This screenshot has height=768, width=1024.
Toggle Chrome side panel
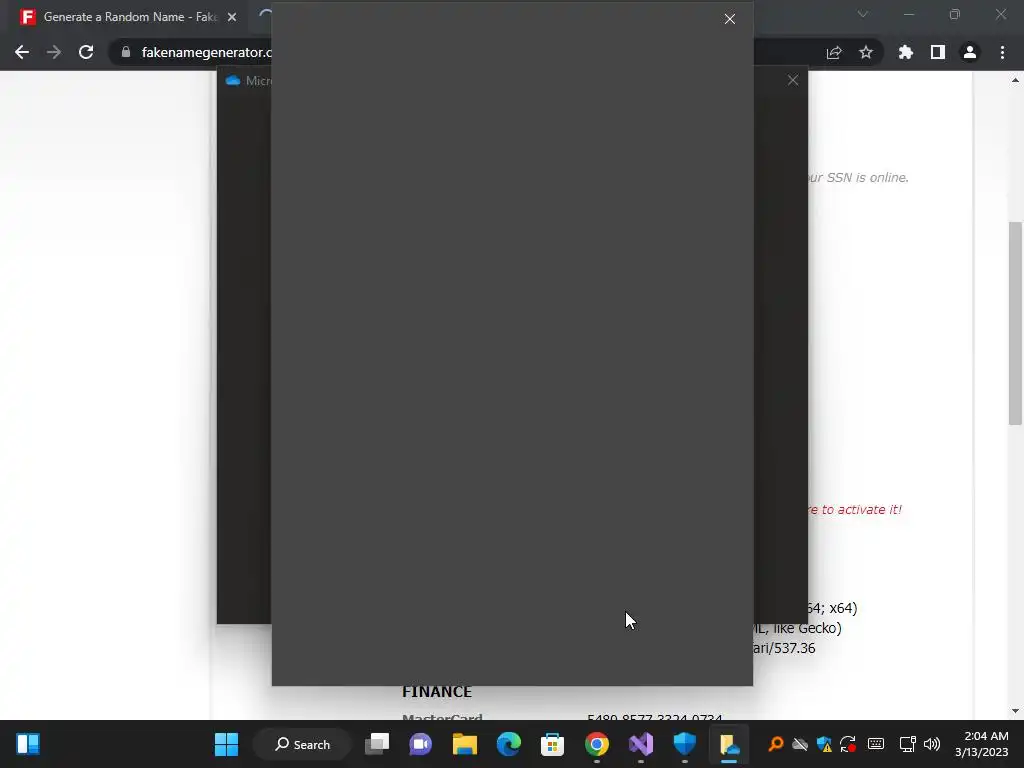(x=938, y=52)
